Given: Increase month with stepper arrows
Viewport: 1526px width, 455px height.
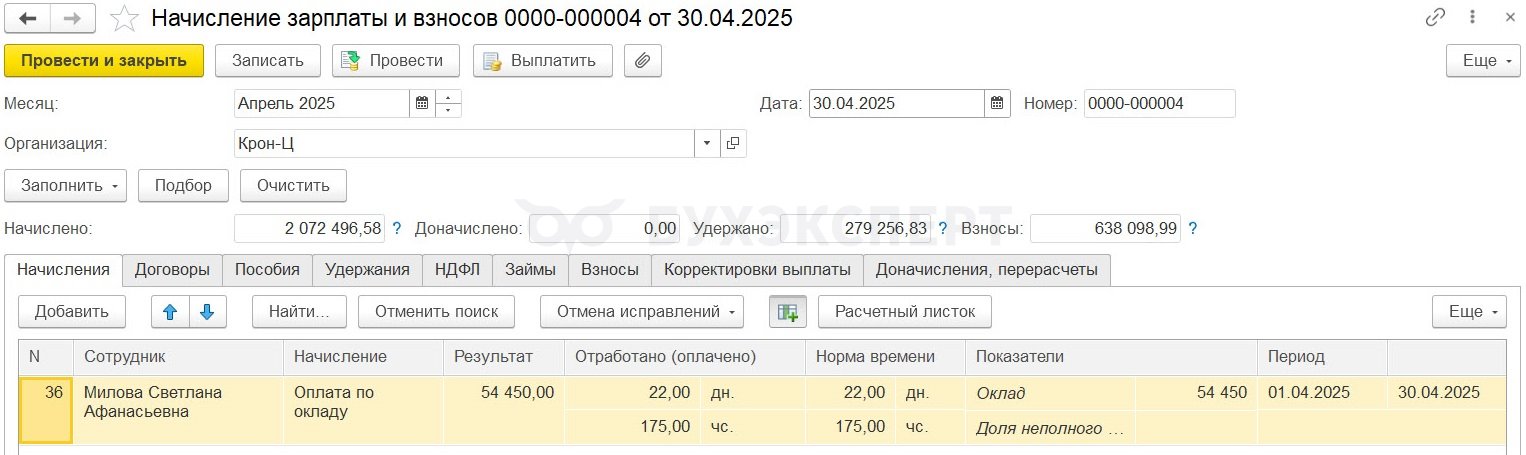Looking at the screenshot, I should [448, 97].
